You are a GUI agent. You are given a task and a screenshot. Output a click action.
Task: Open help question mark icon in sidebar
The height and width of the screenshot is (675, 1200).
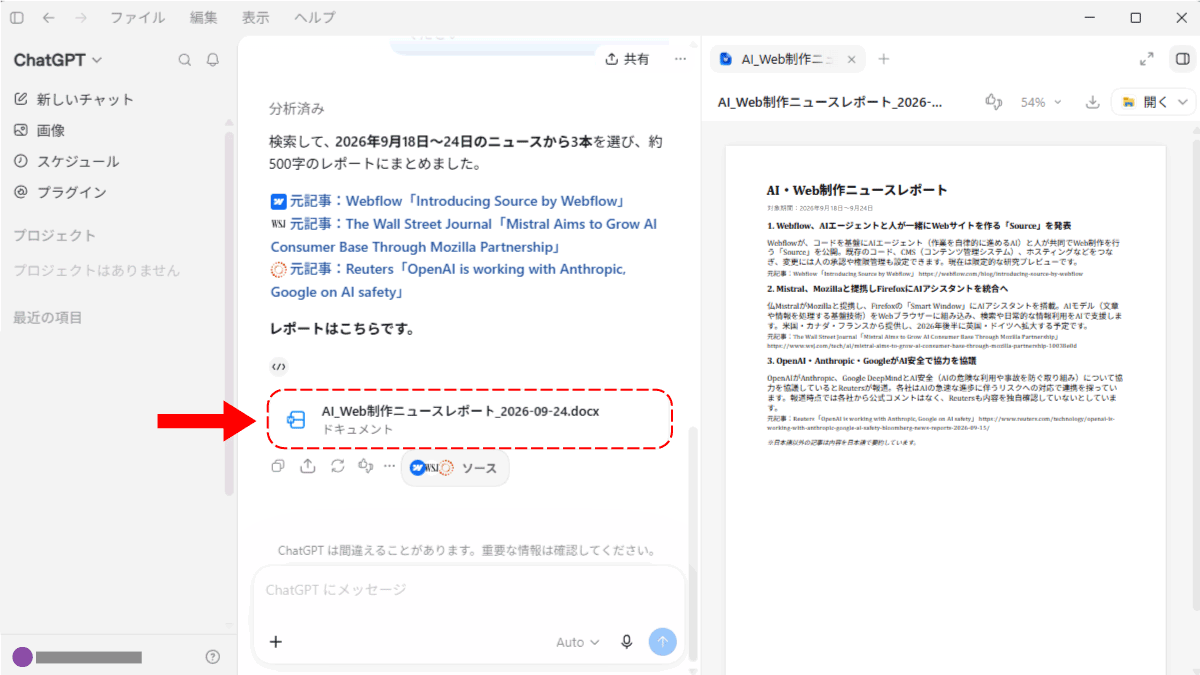[212, 657]
